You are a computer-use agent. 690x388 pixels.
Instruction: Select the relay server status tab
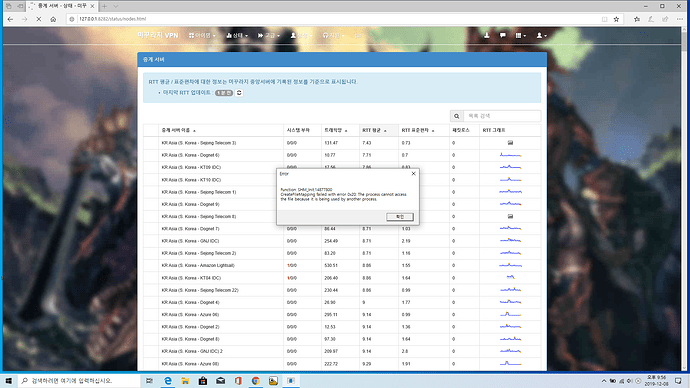pyautogui.click(x=62, y=6)
